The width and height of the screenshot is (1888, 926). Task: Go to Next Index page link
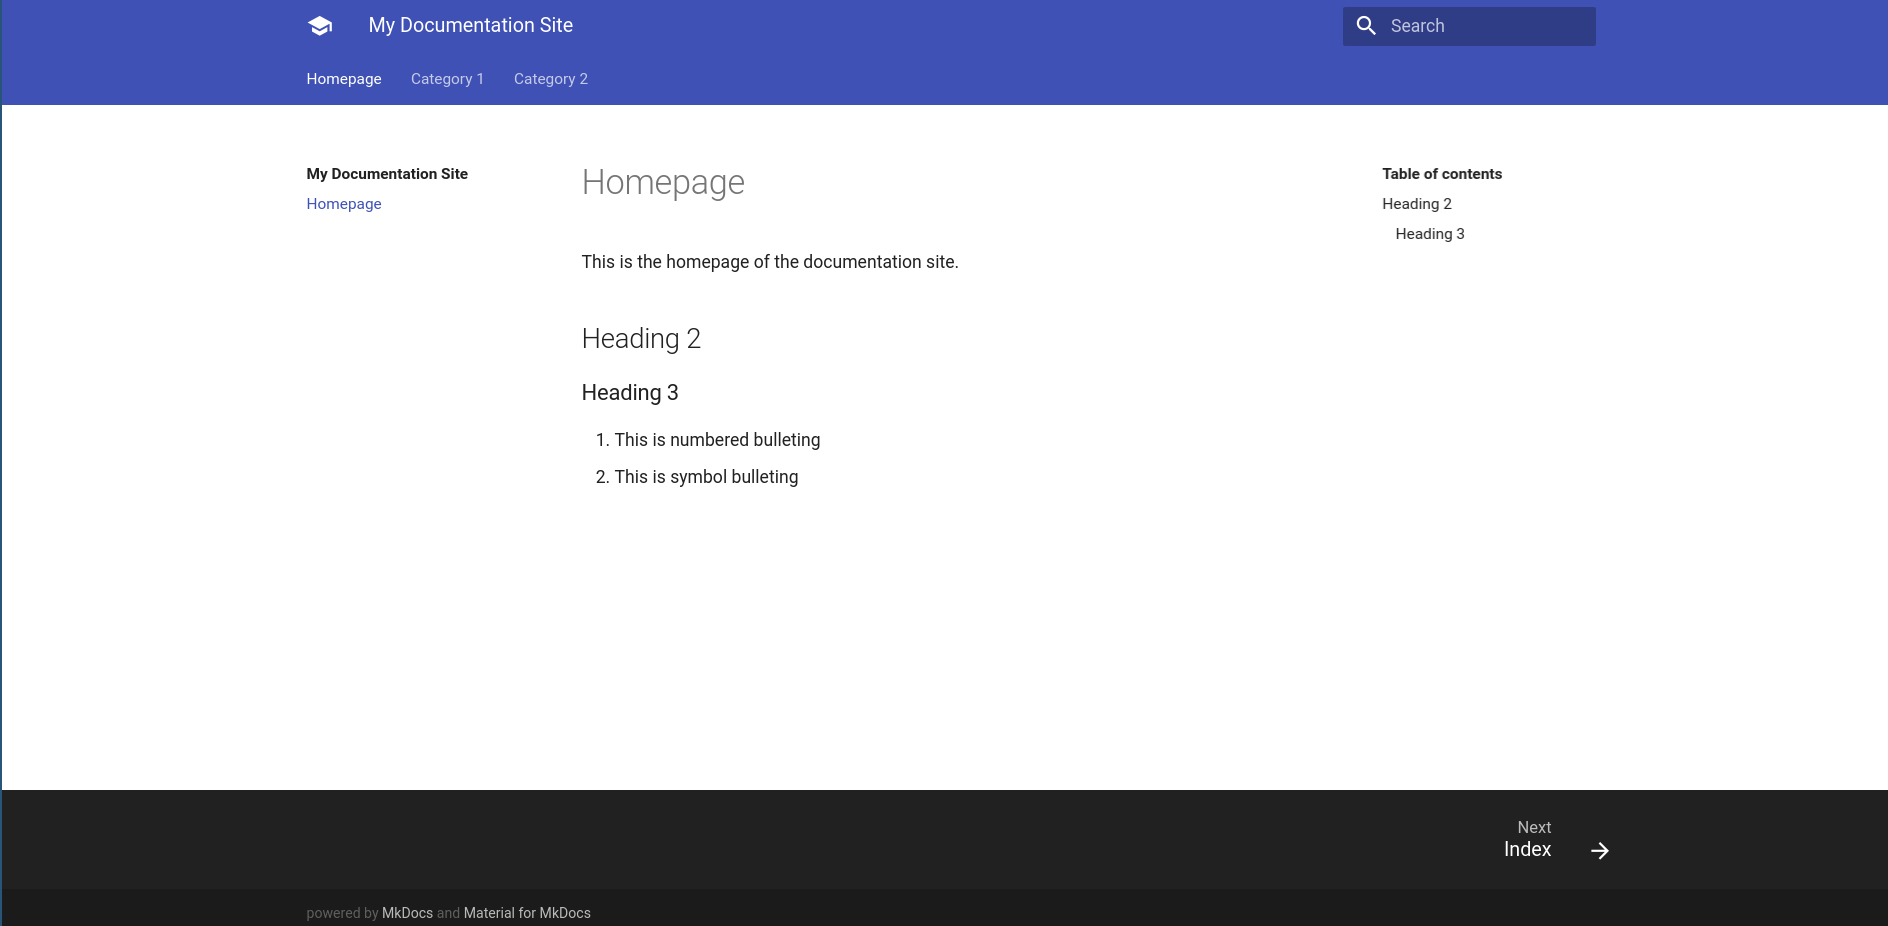[x=1556, y=840]
